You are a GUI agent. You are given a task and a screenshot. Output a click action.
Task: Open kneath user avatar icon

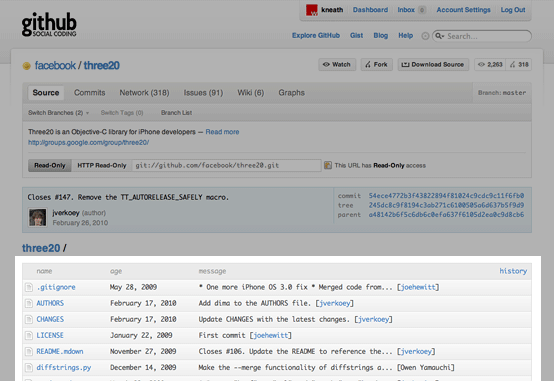312,10
